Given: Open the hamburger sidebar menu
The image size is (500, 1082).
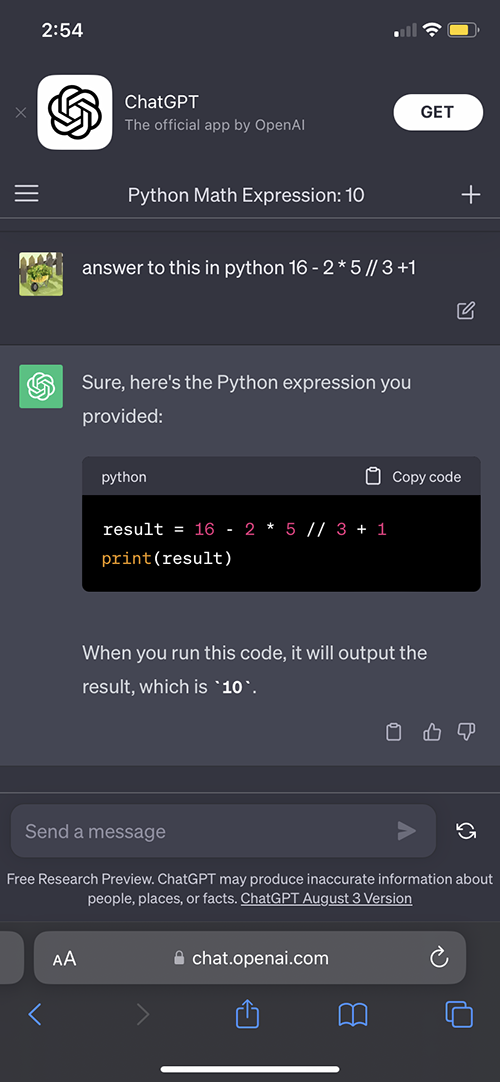Looking at the screenshot, I should 27,194.
